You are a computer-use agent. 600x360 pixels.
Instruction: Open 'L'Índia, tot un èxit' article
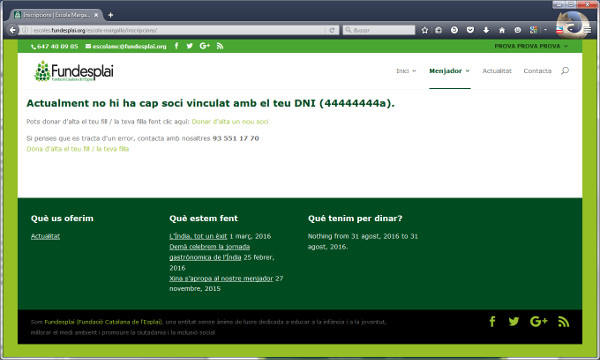click(x=198, y=236)
